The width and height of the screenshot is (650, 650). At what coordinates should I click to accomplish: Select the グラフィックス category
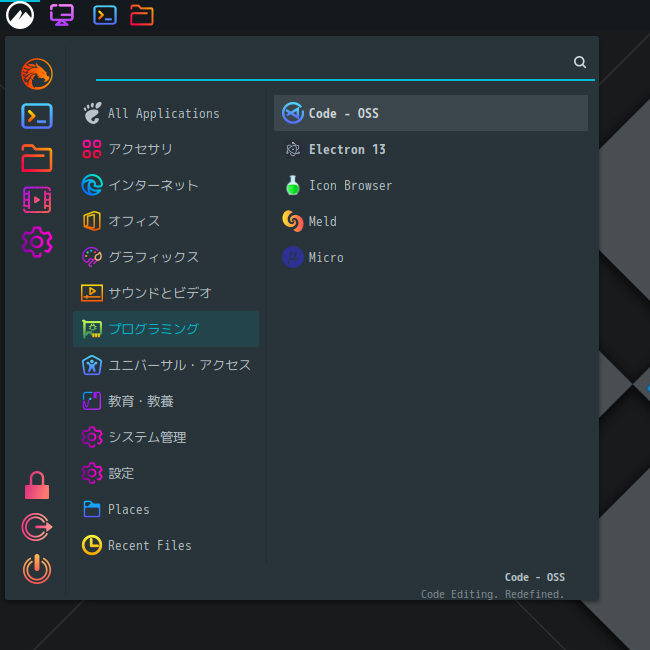[x=166, y=257]
